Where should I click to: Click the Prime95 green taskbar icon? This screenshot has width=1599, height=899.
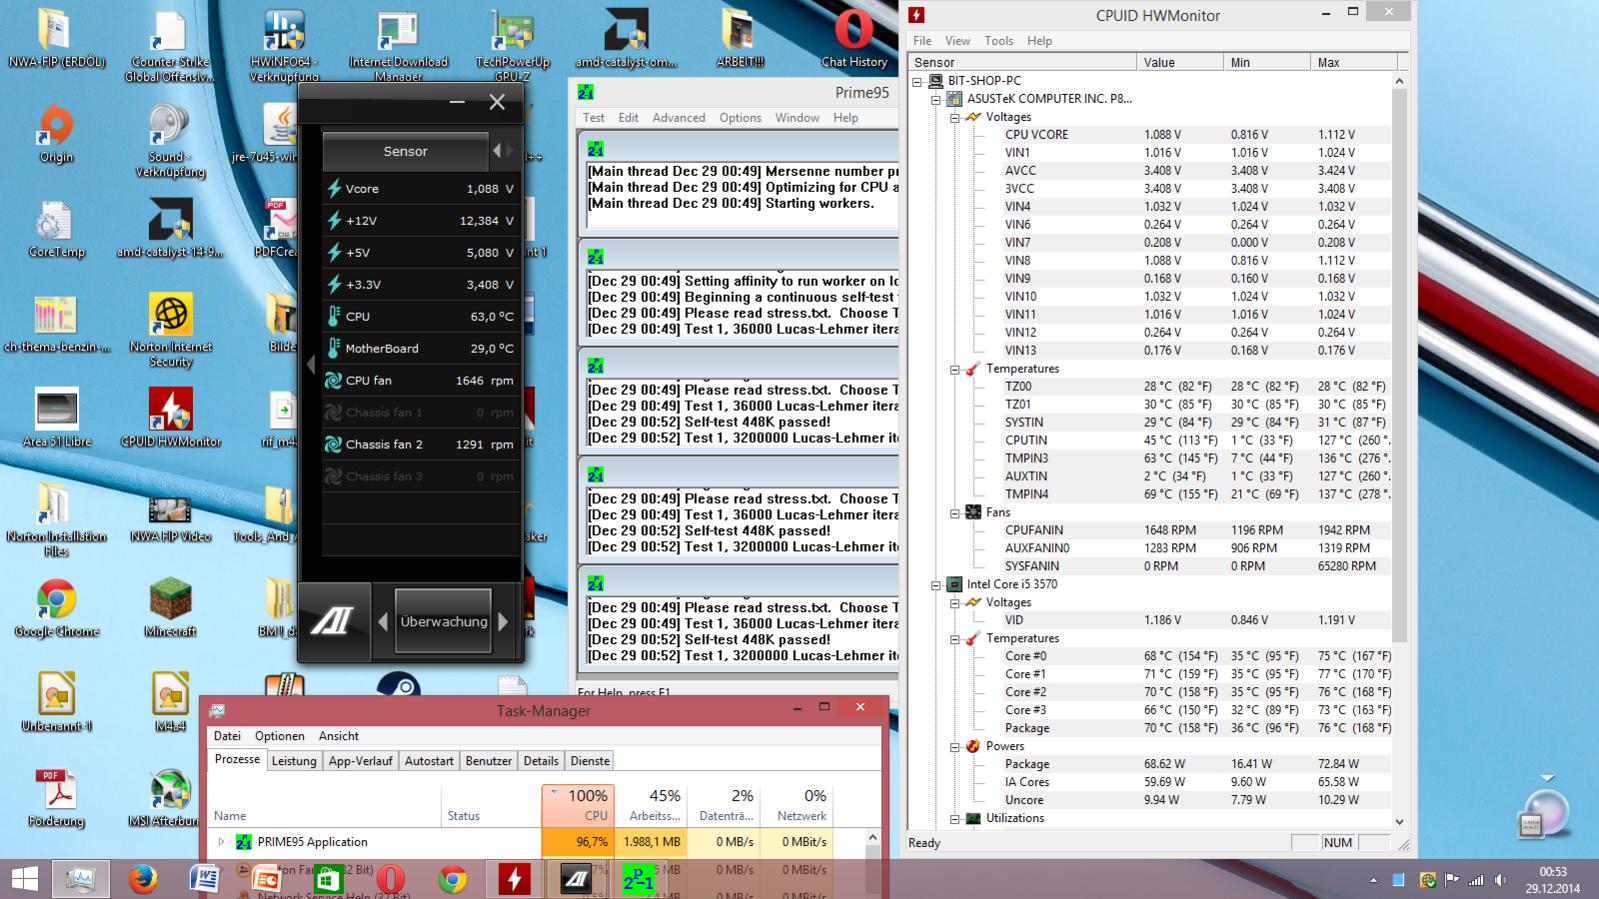[638, 879]
